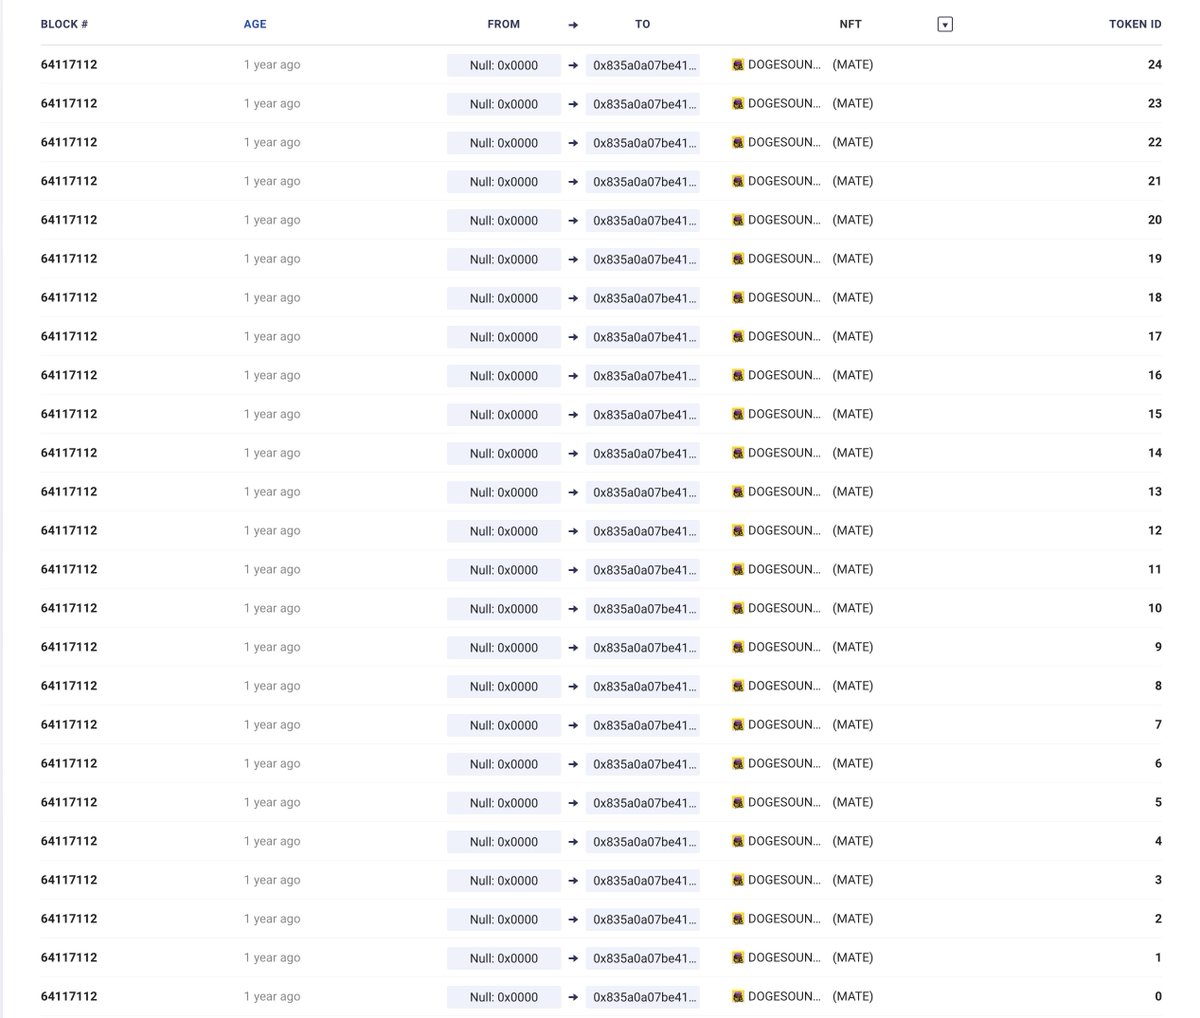Open the NFT column filter dropdown
The height and width of the screenshot is (1018, 1200).
[x=944, y=23]
